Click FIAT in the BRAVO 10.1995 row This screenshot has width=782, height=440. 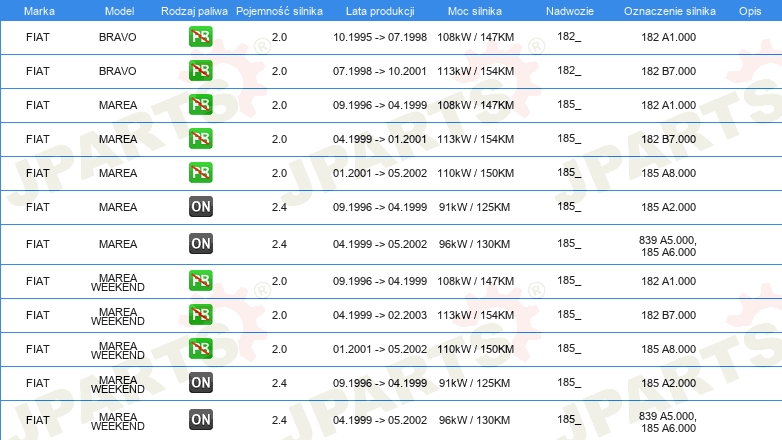(x=38, y=37)
